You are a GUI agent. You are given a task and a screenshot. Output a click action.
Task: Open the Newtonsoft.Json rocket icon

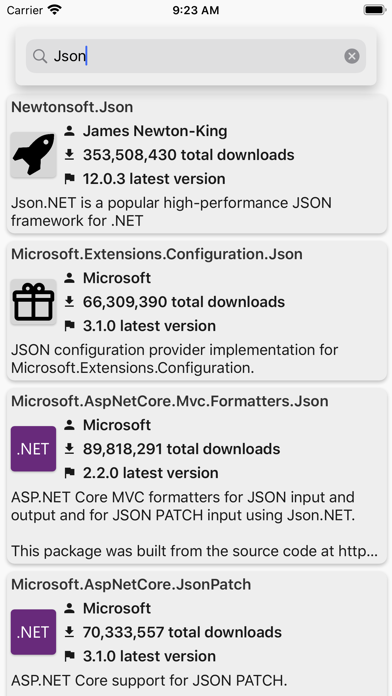[x=33, y=154]
